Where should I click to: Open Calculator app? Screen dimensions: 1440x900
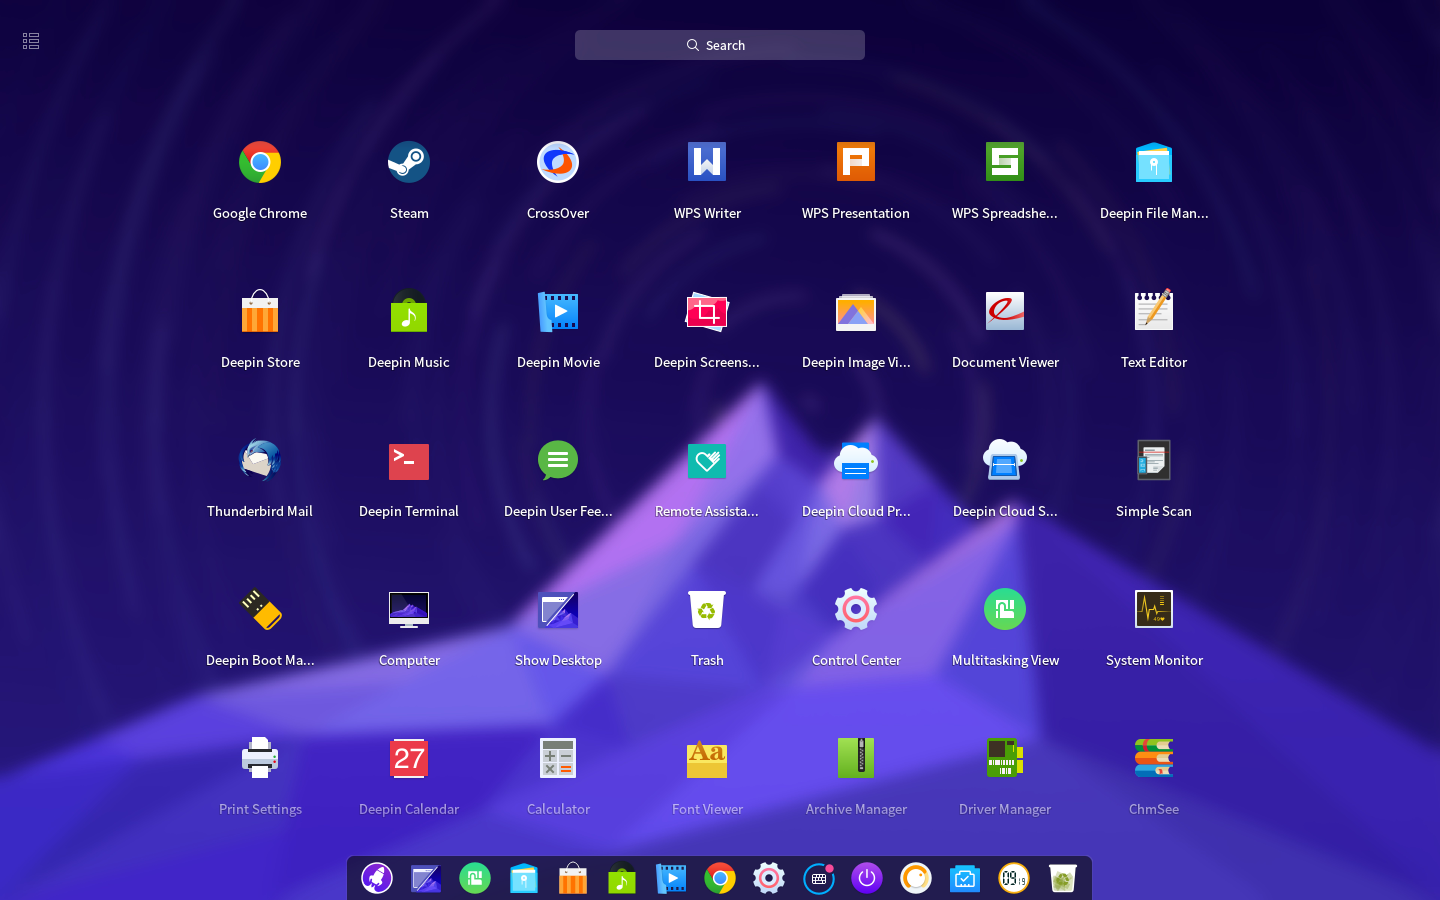[558, 758]
